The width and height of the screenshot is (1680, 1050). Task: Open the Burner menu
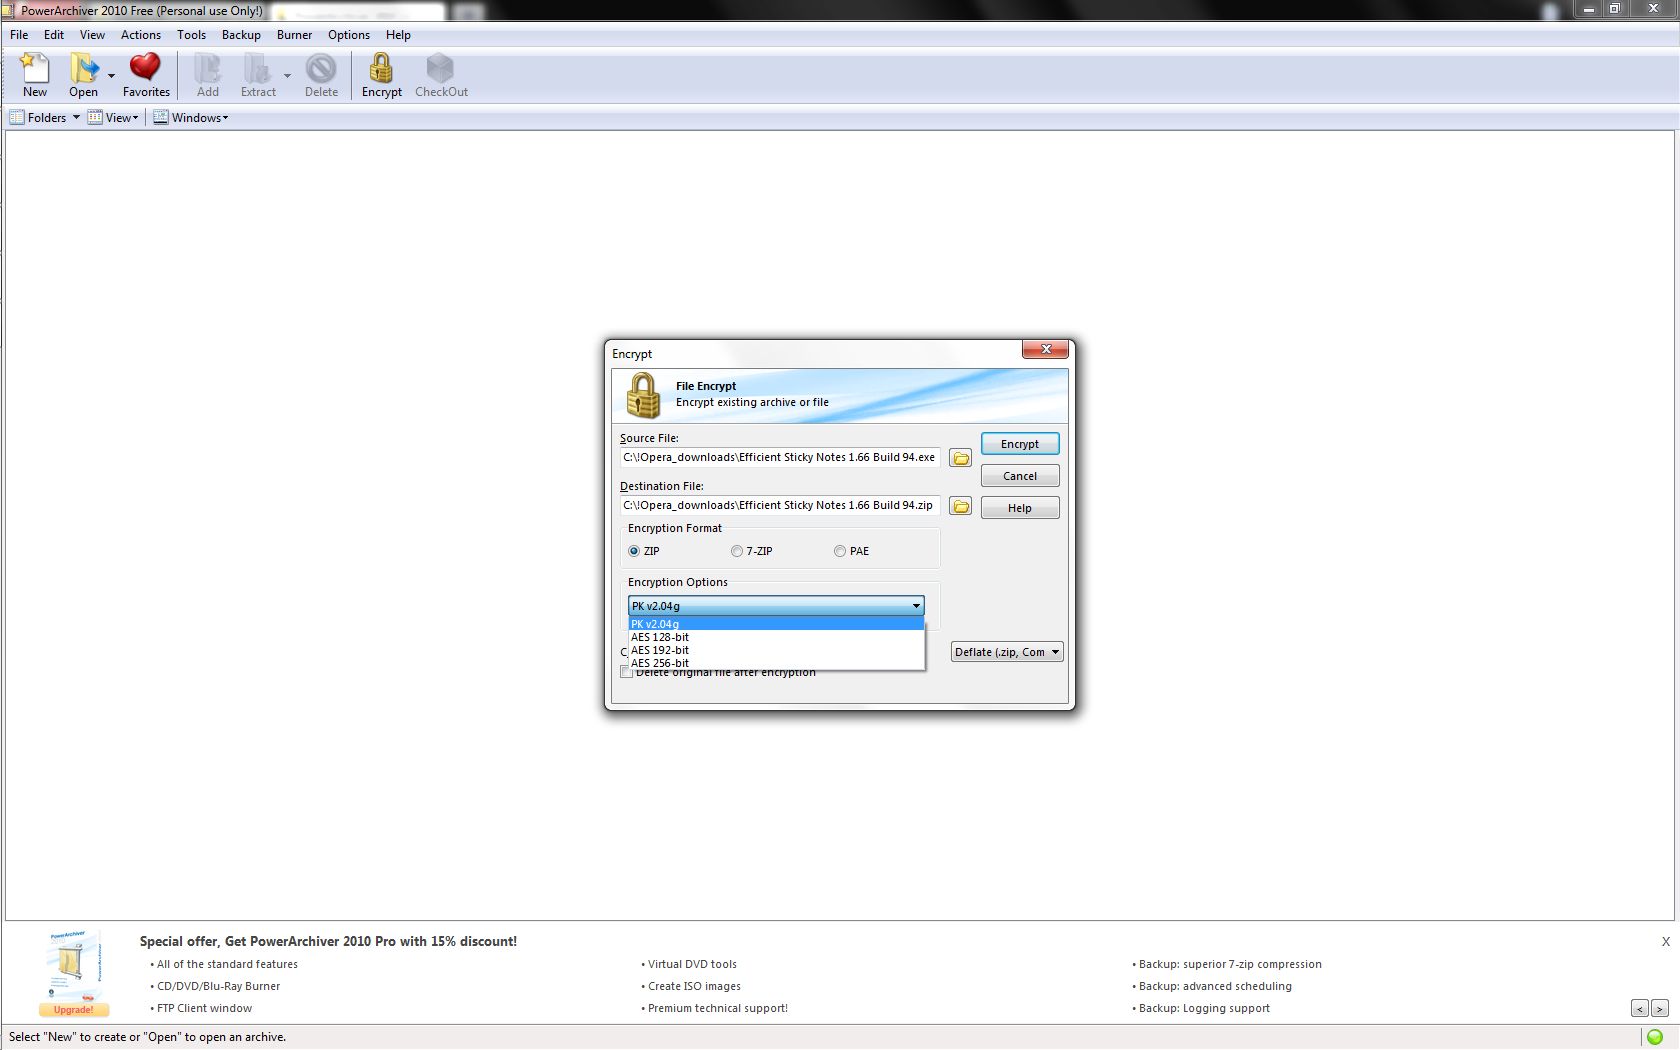[294, 35]
